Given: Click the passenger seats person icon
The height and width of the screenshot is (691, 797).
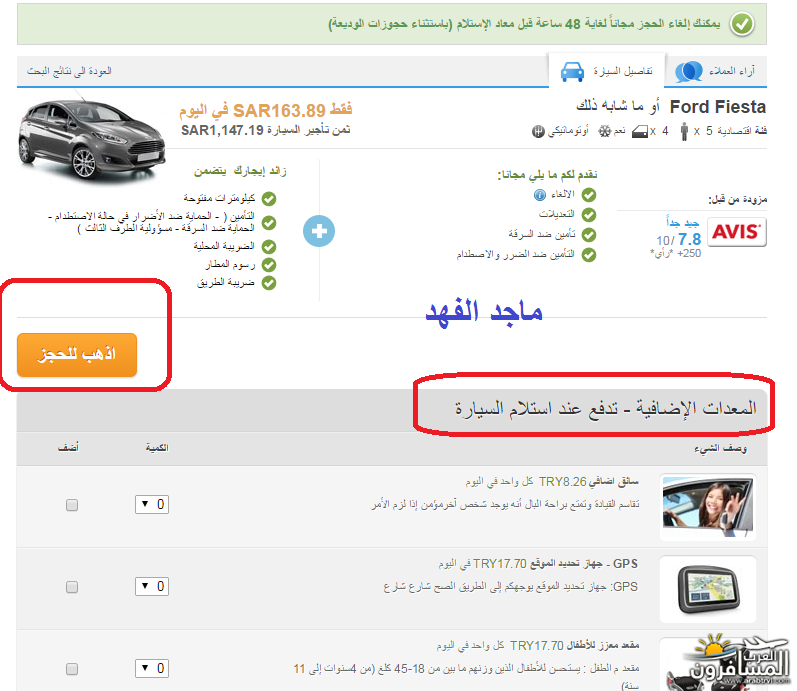Looking at the screenshot, I should (x=684, y=131).
